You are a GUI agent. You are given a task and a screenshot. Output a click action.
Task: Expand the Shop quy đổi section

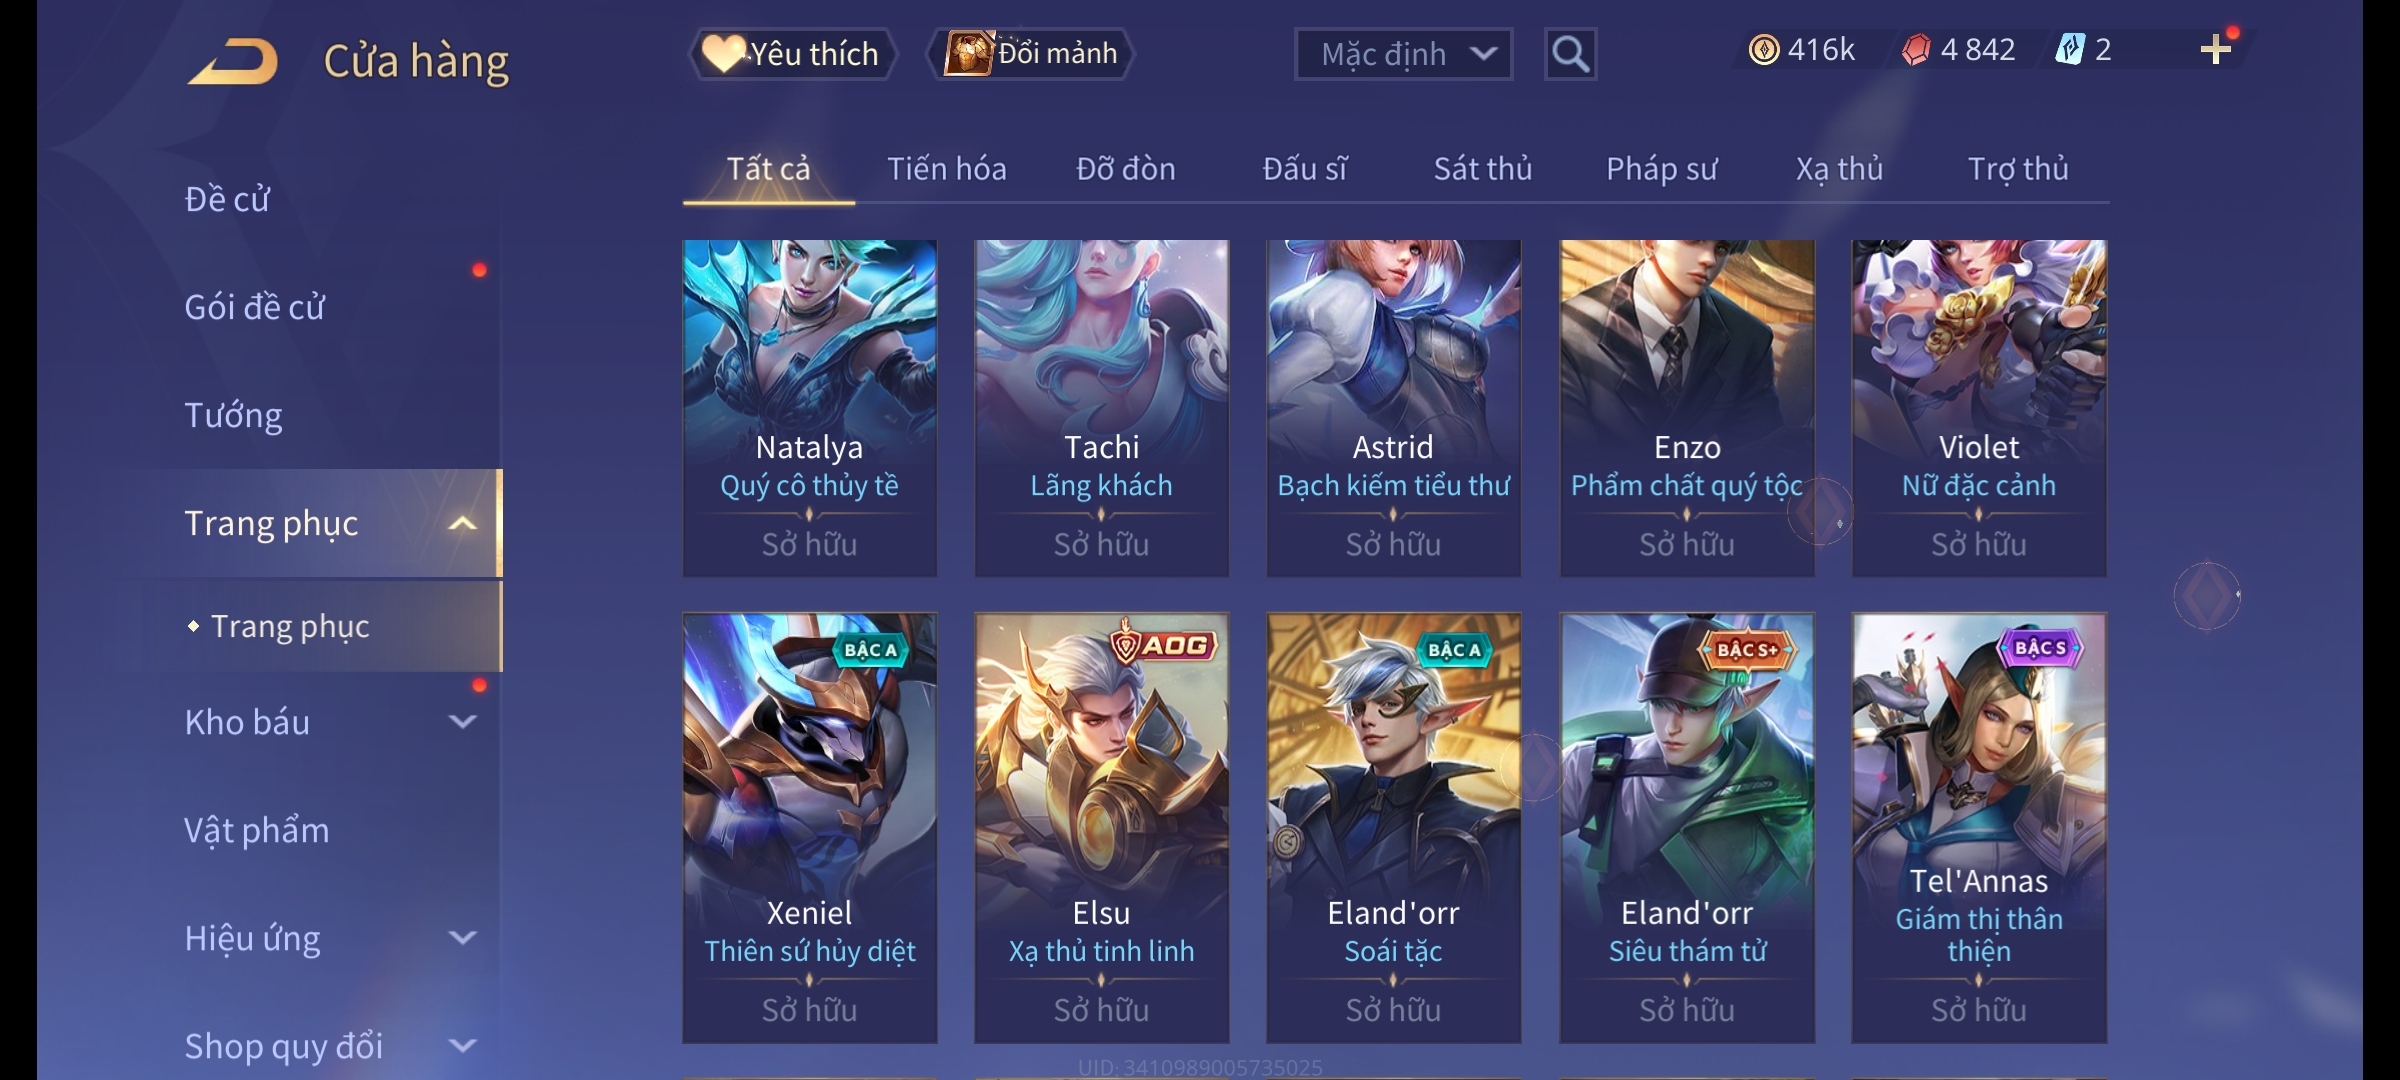(462, 1046)
